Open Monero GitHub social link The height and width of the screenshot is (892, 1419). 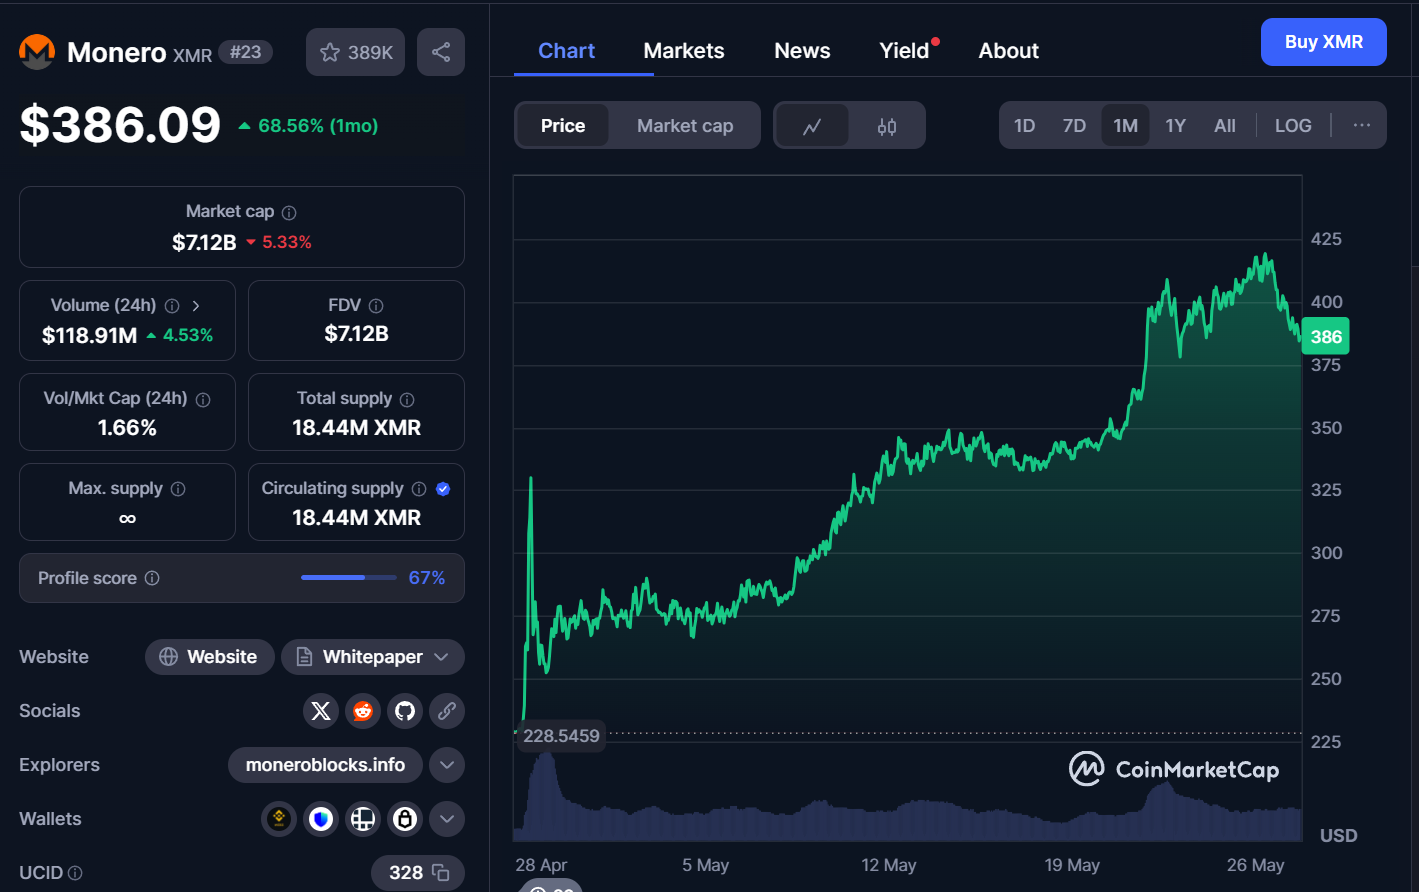click(405, 711)
